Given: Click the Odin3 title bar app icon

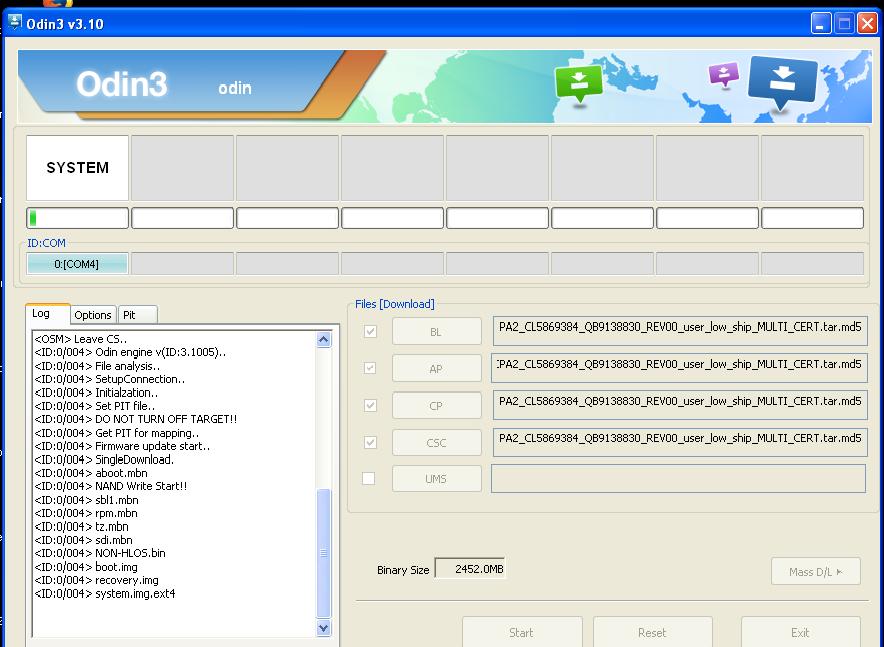Looking at the screenshot, I should pyautogui.click(x=14, y=23).
